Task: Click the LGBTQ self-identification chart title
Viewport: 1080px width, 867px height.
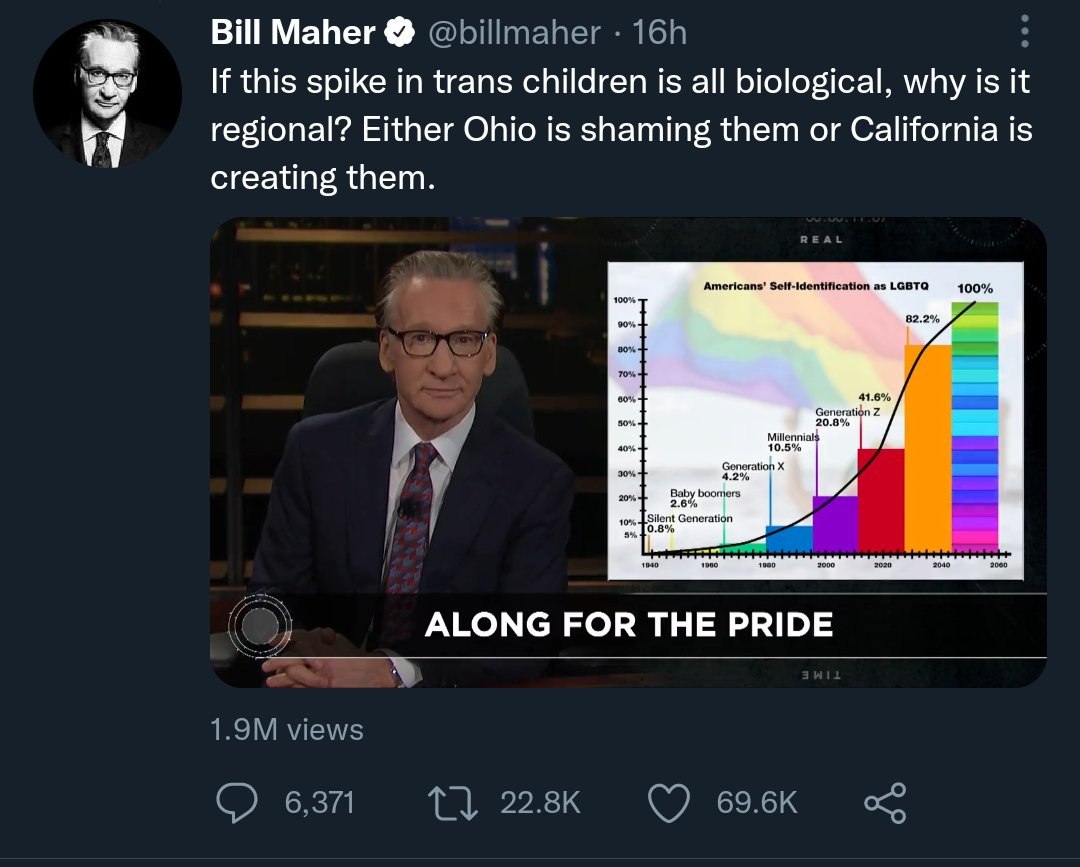Action: click(815, 286)
